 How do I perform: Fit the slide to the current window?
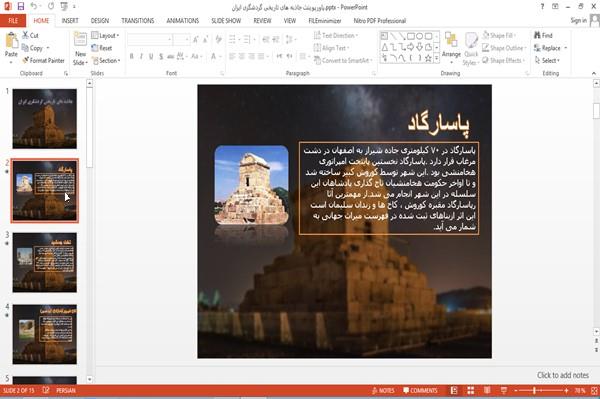click(594, 391)
